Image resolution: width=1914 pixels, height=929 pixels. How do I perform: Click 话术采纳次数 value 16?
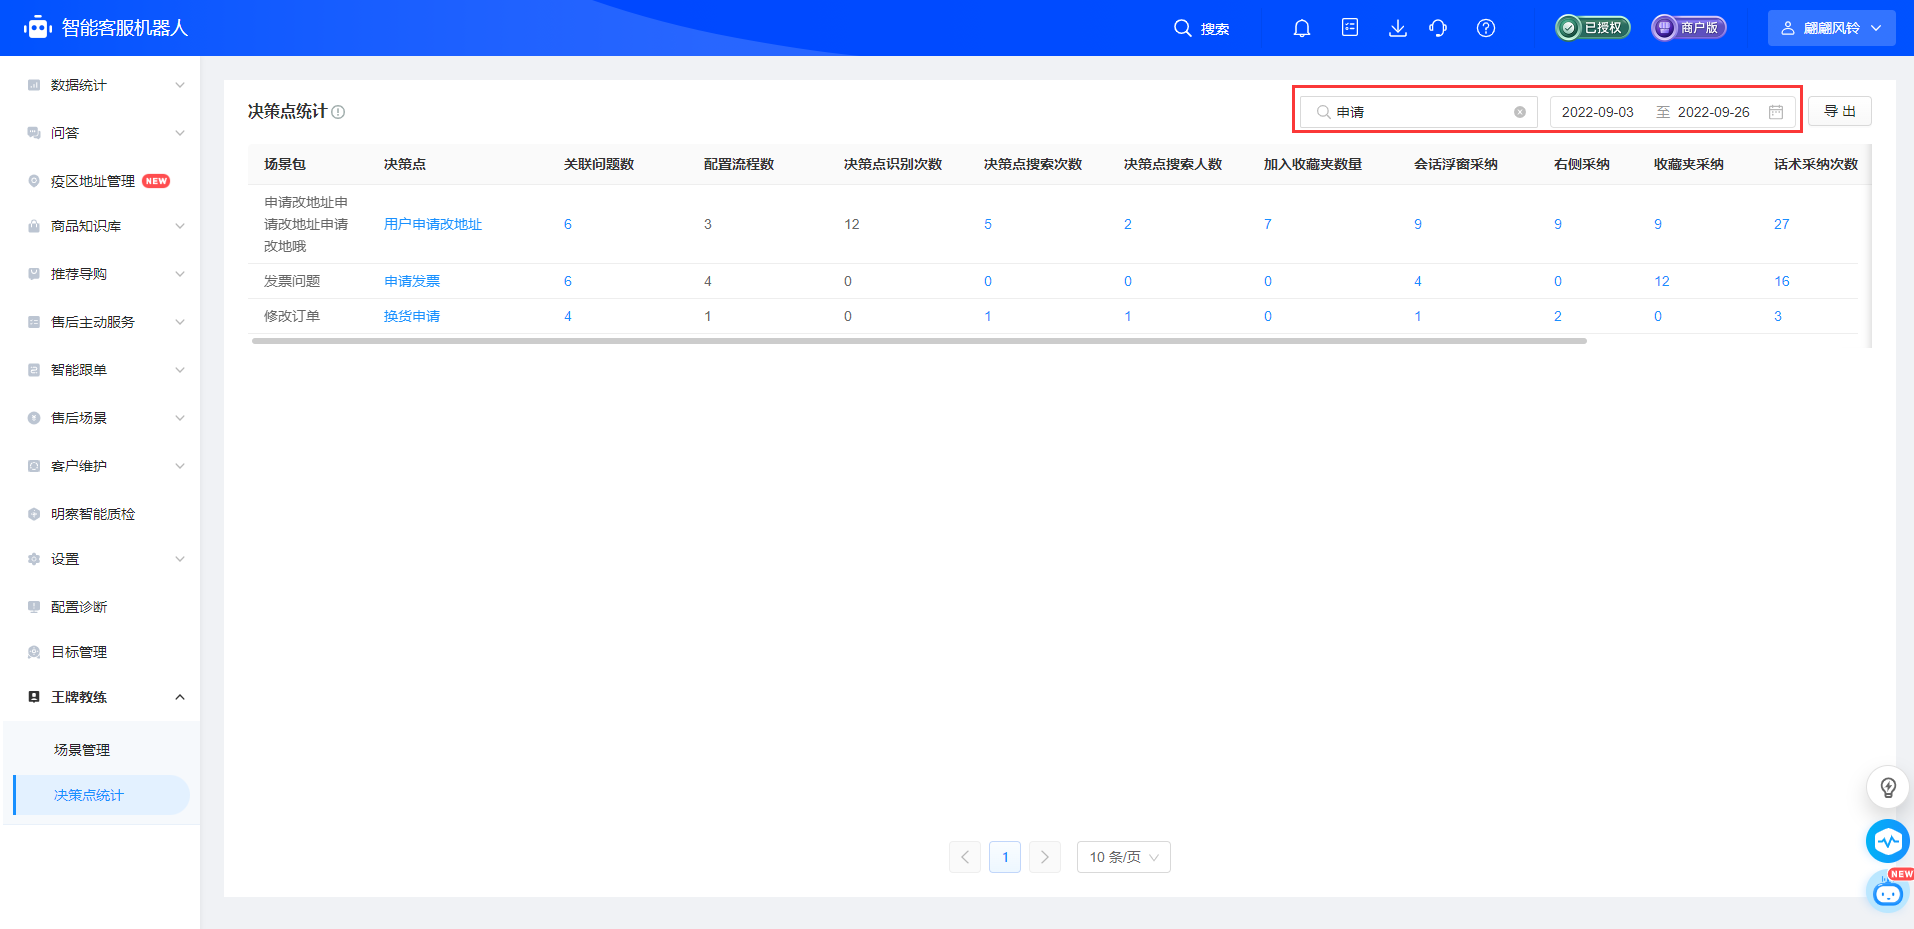coord(1782,281)
